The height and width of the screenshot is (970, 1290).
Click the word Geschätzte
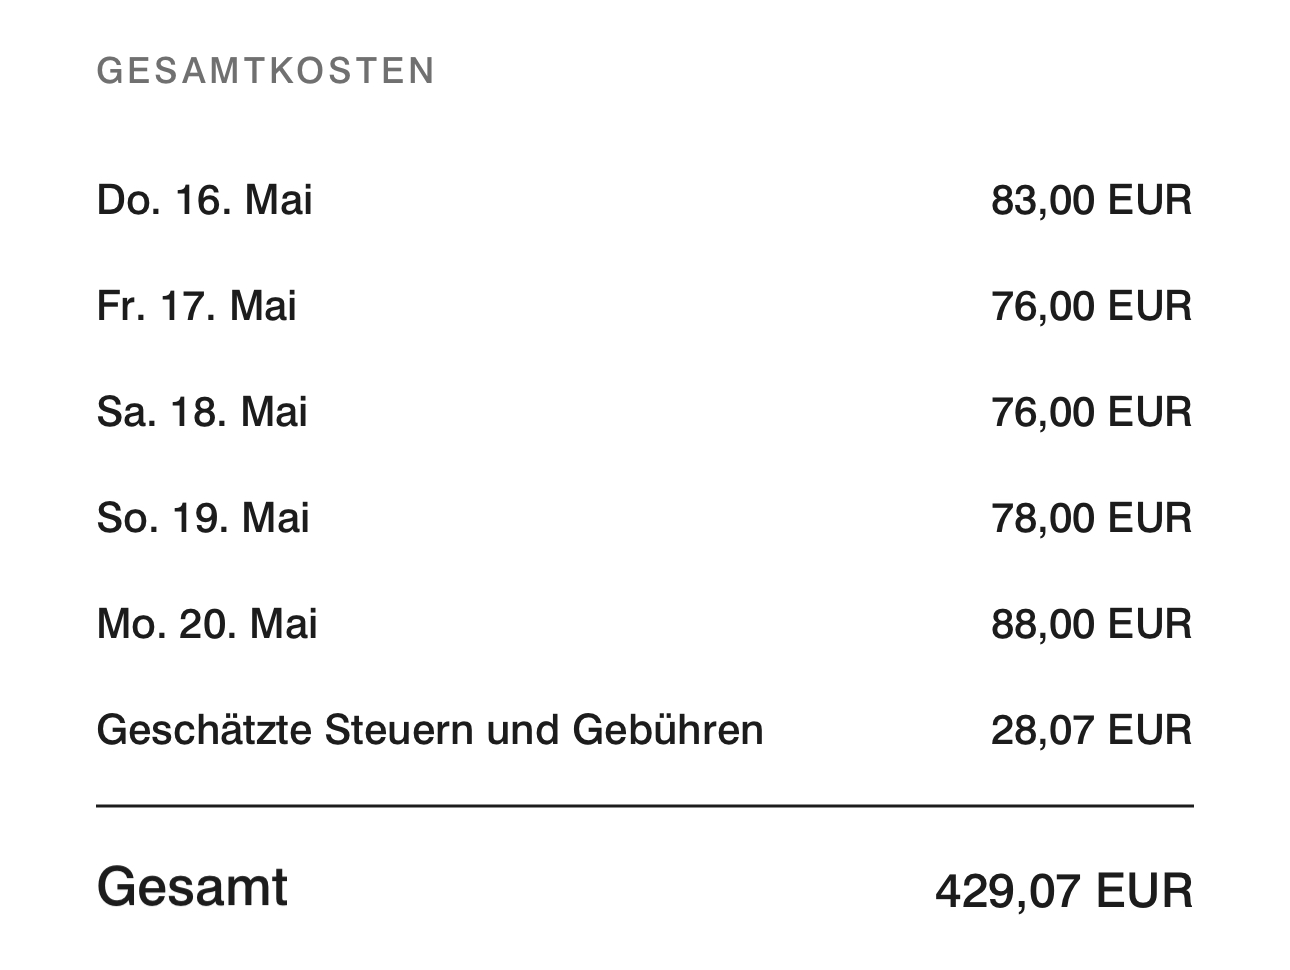pyautogui.click(x=203, y=730)
